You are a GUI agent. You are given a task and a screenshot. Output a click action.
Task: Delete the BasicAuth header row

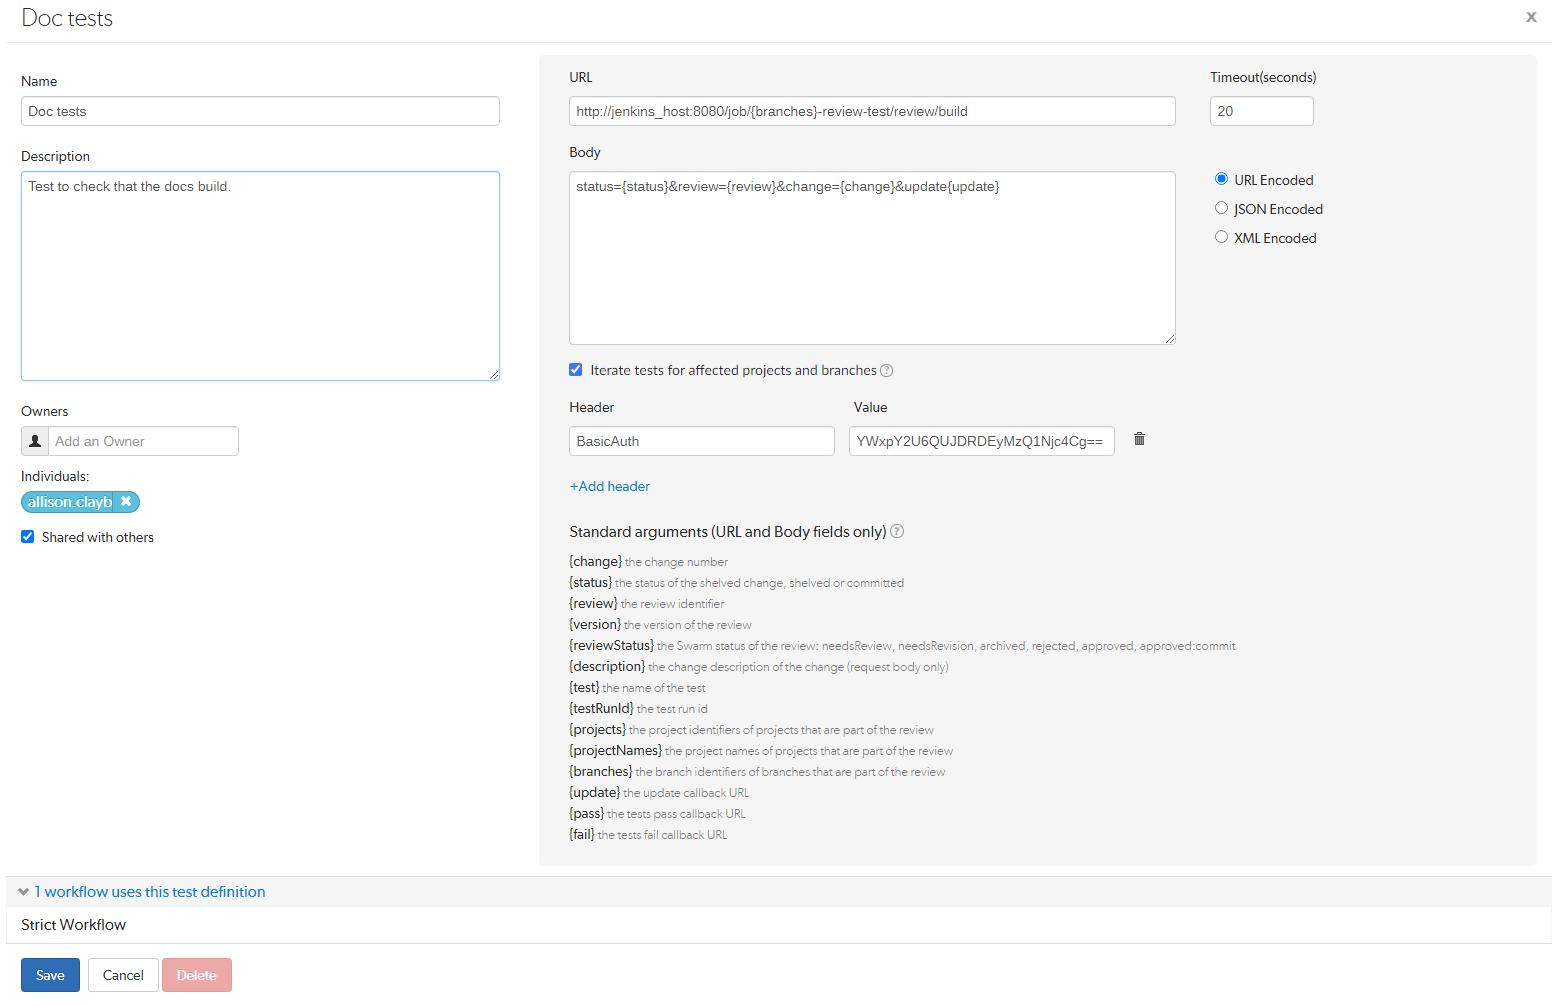click(x=1139, y=440)
